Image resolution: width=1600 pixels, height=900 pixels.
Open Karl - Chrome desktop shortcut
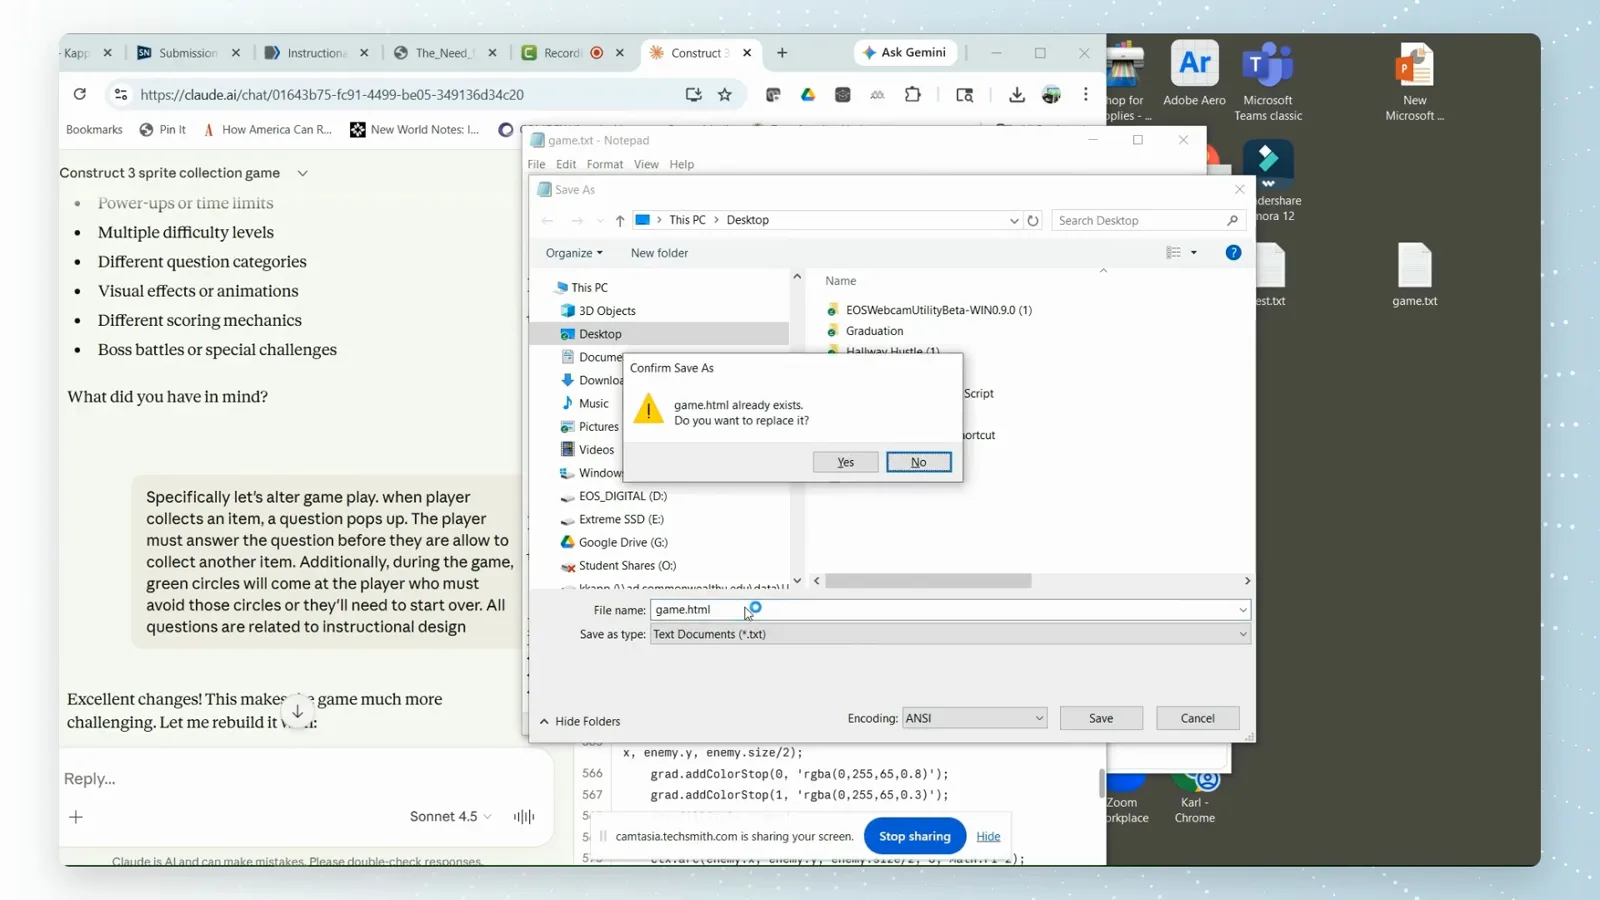(1195, 797)
